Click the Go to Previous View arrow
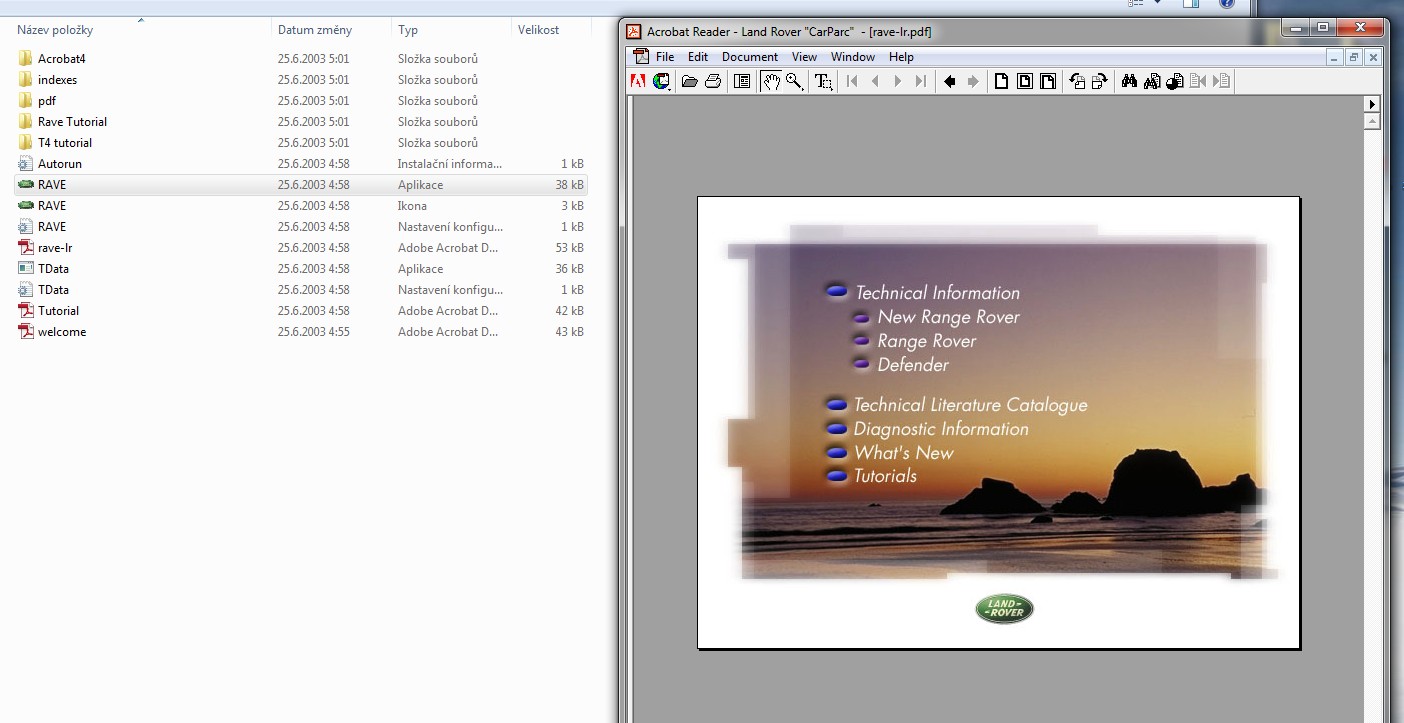1404x723 pixels. click(x=950, y=82)
